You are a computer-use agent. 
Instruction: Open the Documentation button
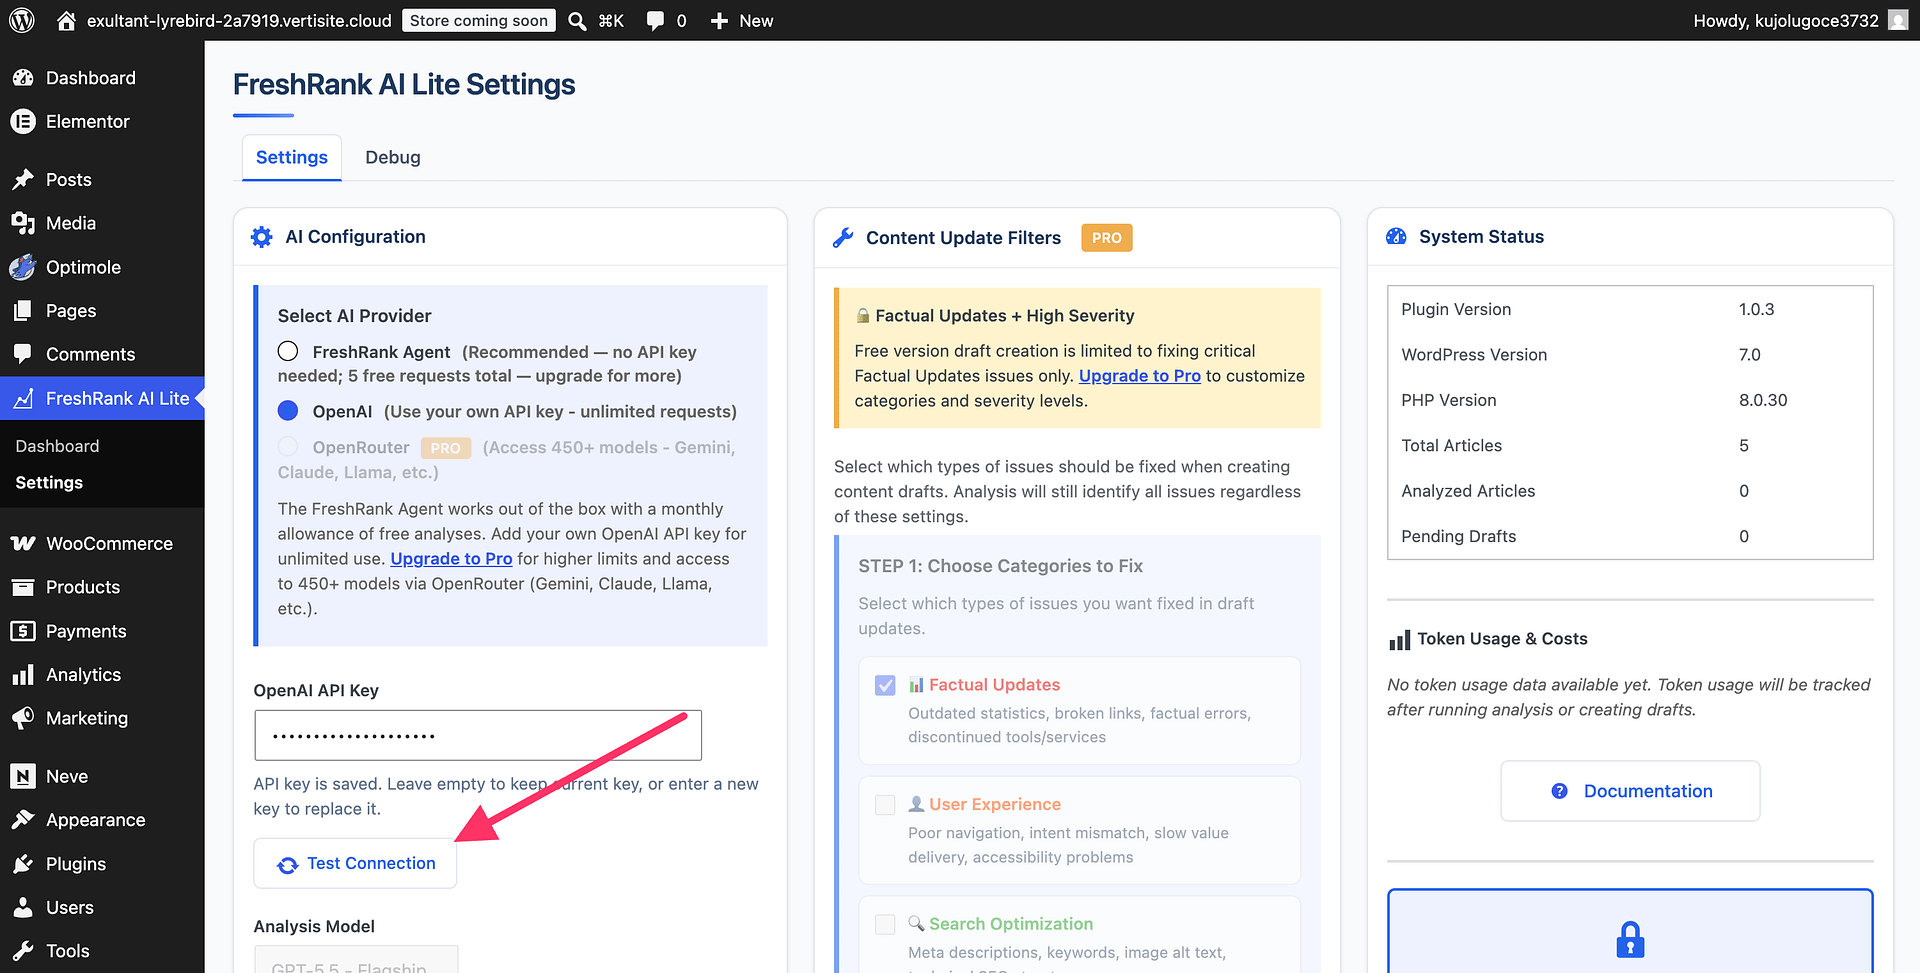1630,791
